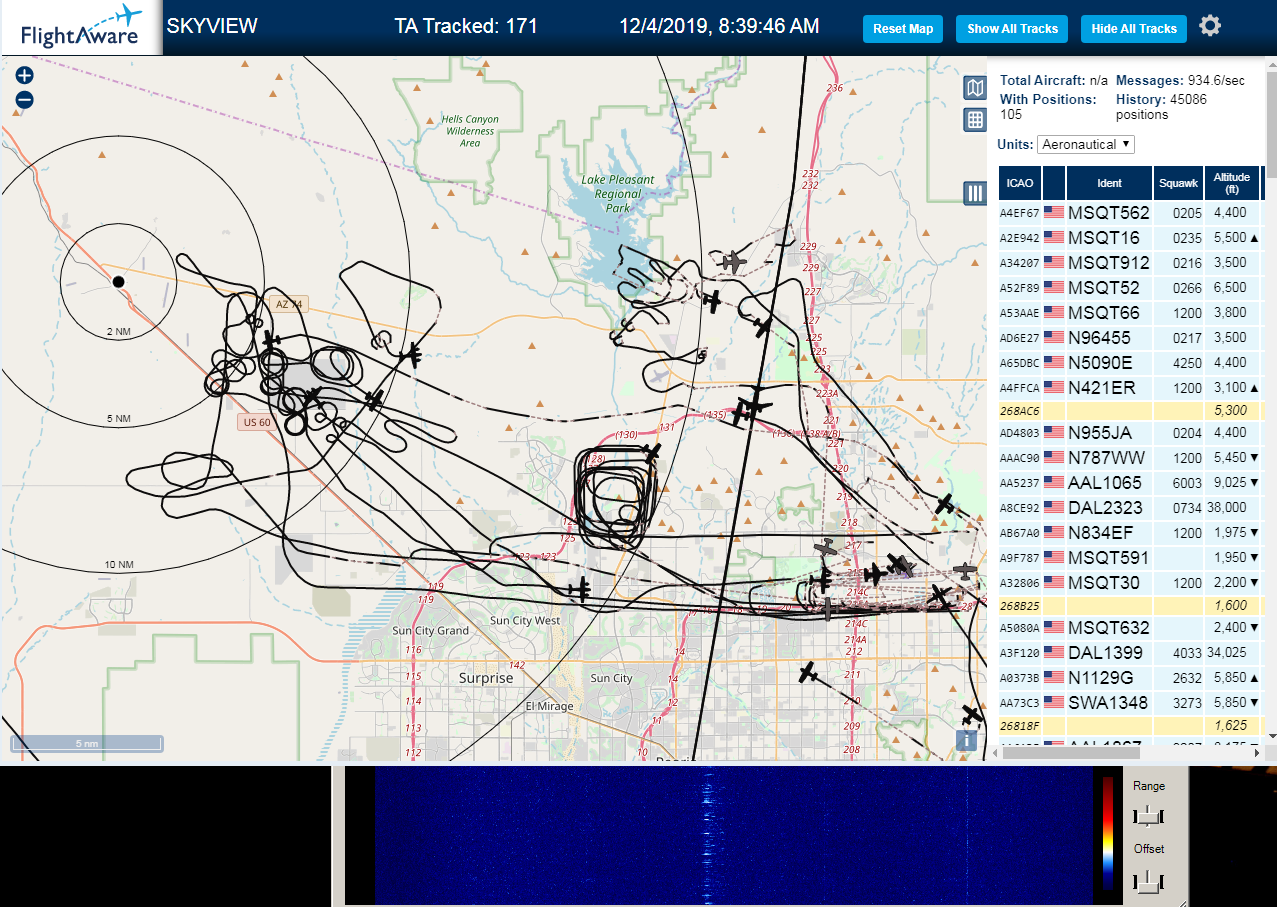
Task: Click the US flag in the MSQT632 row
Action: (x=1054, y=627)
